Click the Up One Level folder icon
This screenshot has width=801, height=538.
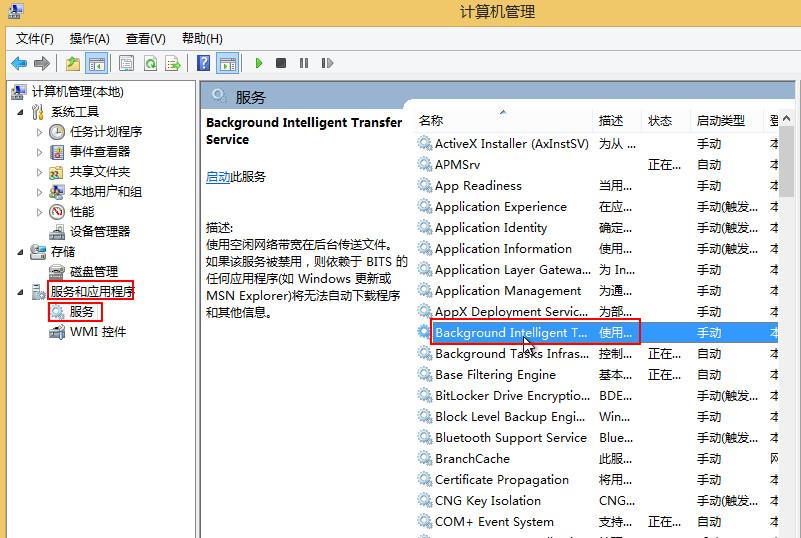click(73, 63)
